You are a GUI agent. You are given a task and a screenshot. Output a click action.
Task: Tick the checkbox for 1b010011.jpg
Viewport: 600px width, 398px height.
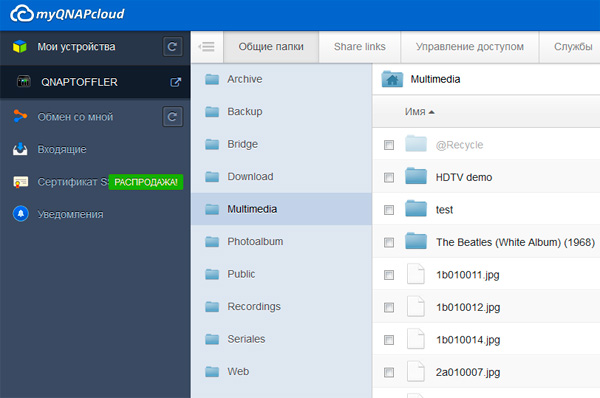tap(389, 275)
